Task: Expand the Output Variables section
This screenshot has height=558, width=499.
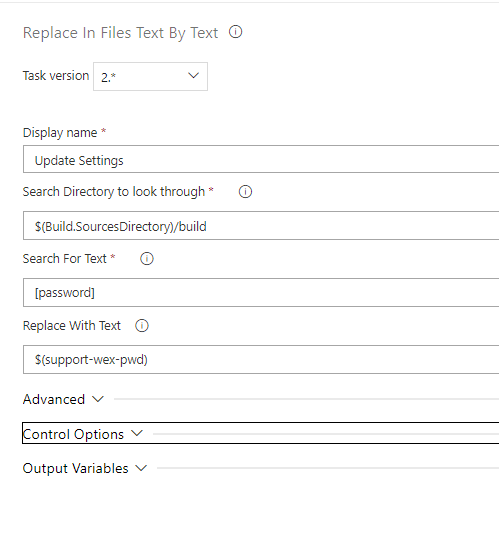Action: [x=85, y=468]
